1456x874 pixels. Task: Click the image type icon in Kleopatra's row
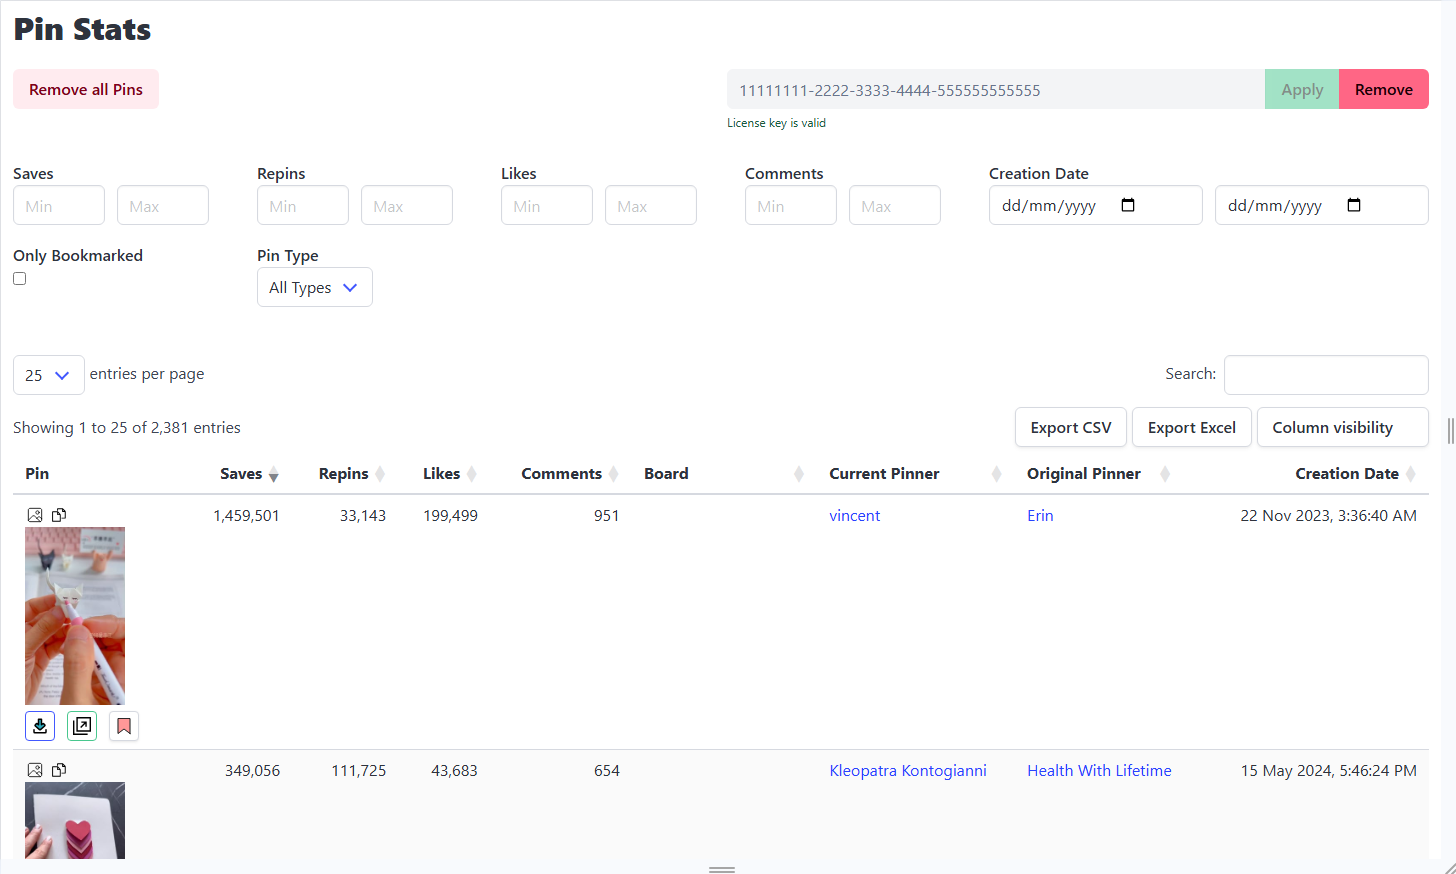(35, 770)
